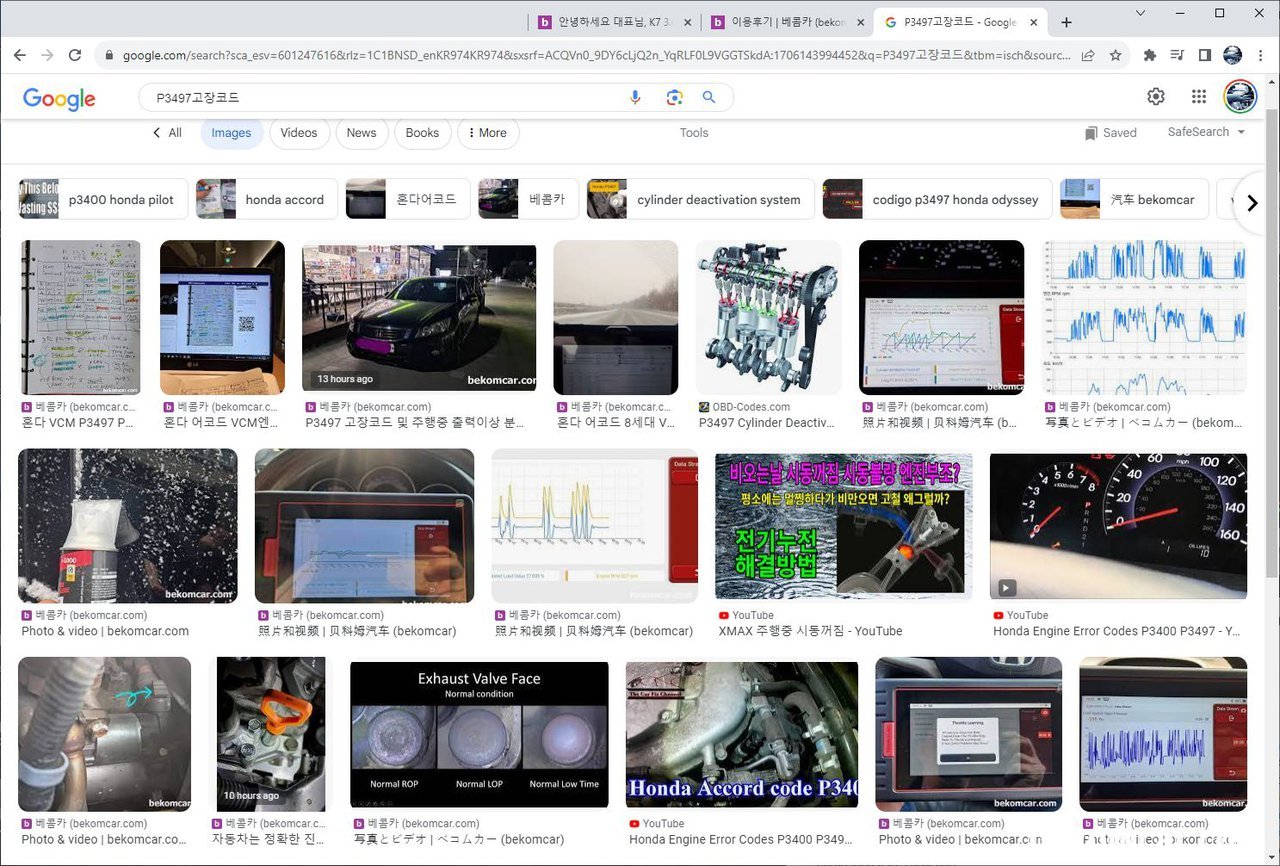Go back to All results
1280x866 pixels.
[x=167, y=133]
